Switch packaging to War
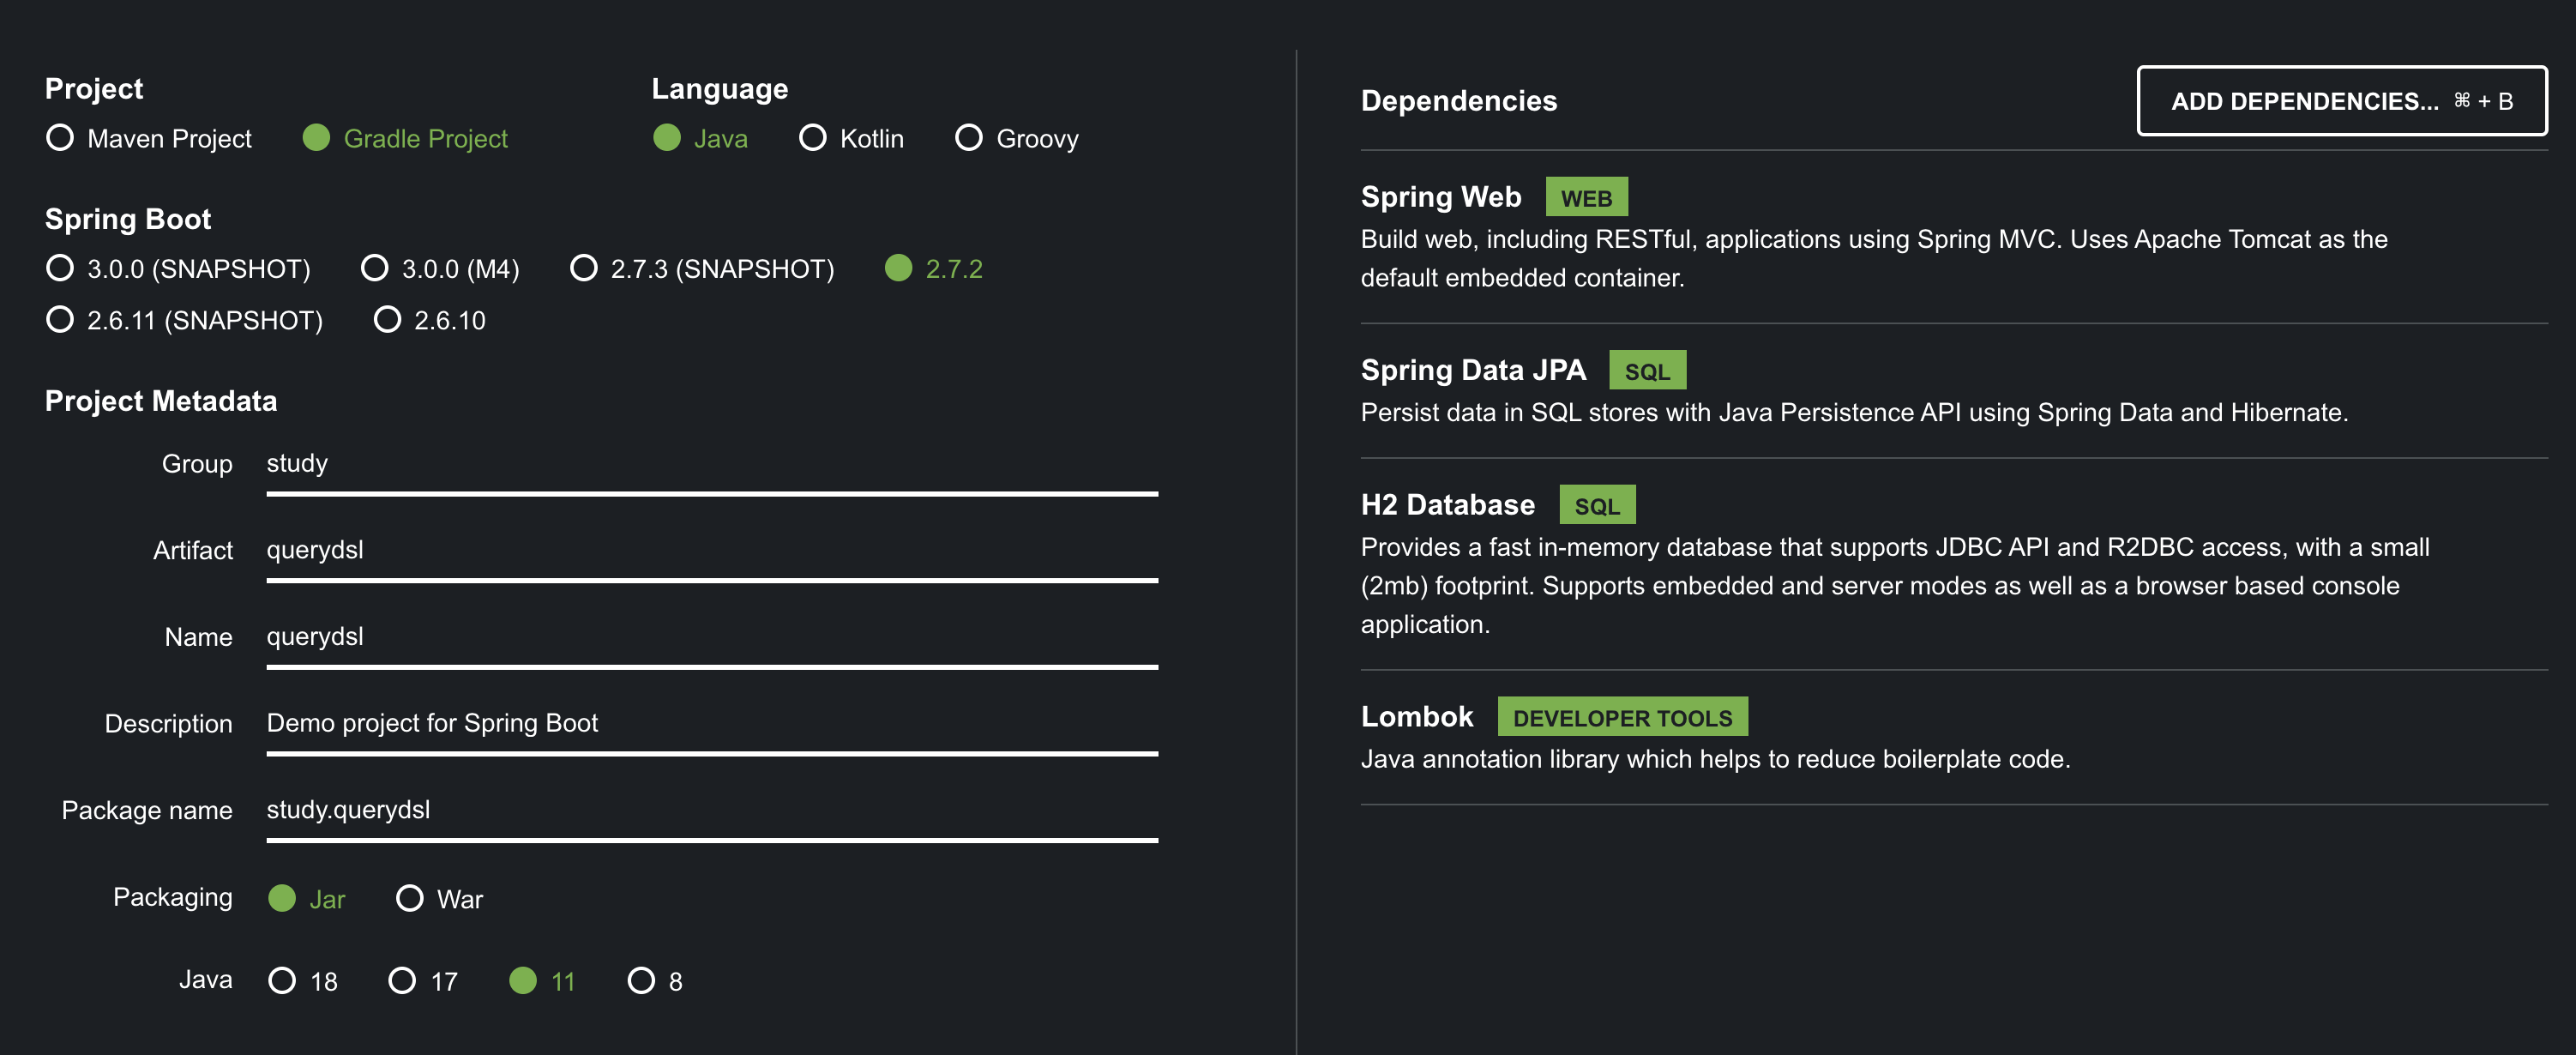The height and width of the screenshot is (1055, 2576). [x=410, y=898]
